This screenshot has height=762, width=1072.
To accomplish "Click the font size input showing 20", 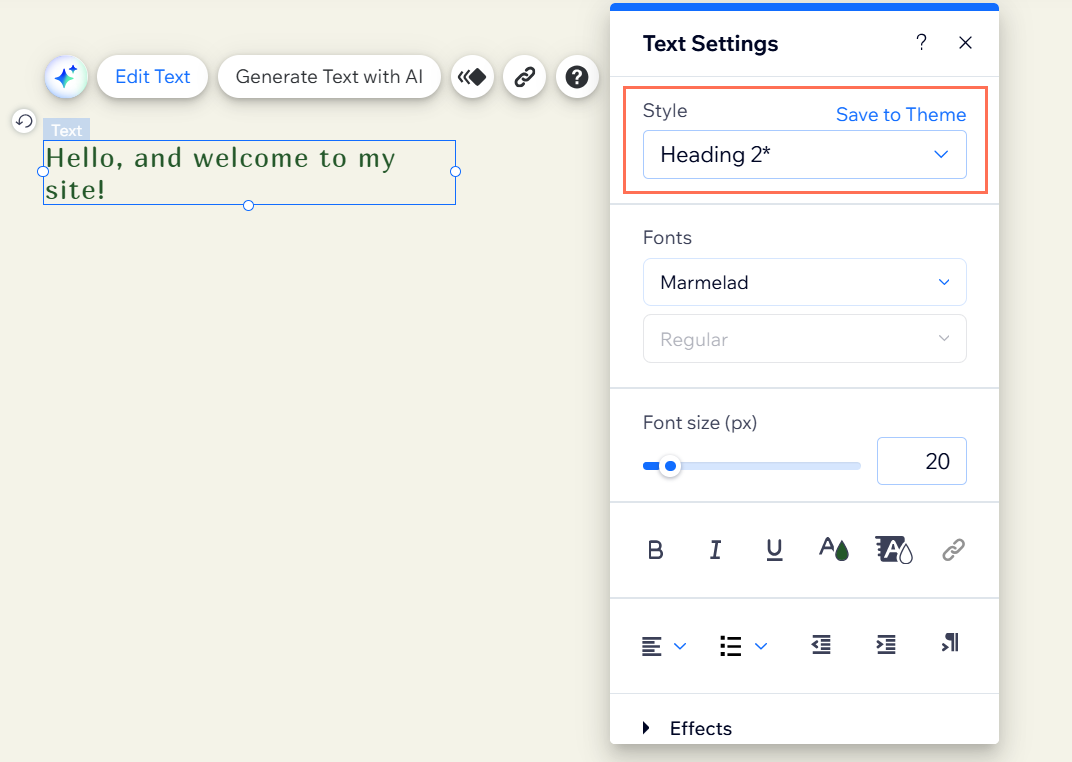I will pyautogui.click(x=922, y=461).
